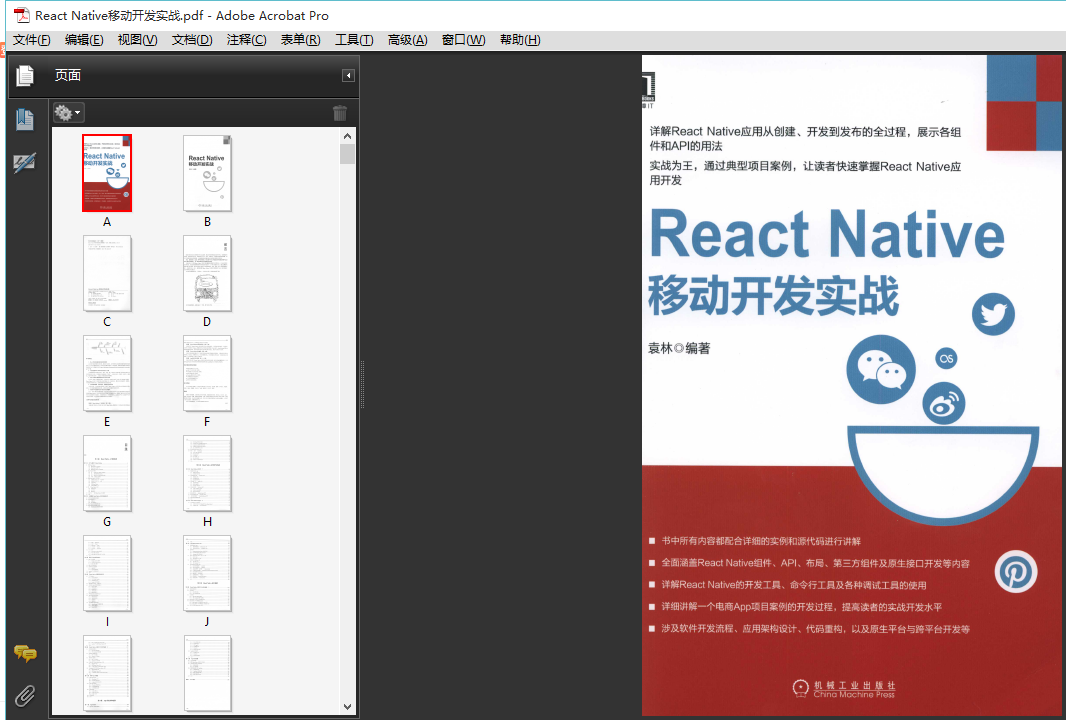
Task: Select page thumbnail C
Action: pos(107,273)
